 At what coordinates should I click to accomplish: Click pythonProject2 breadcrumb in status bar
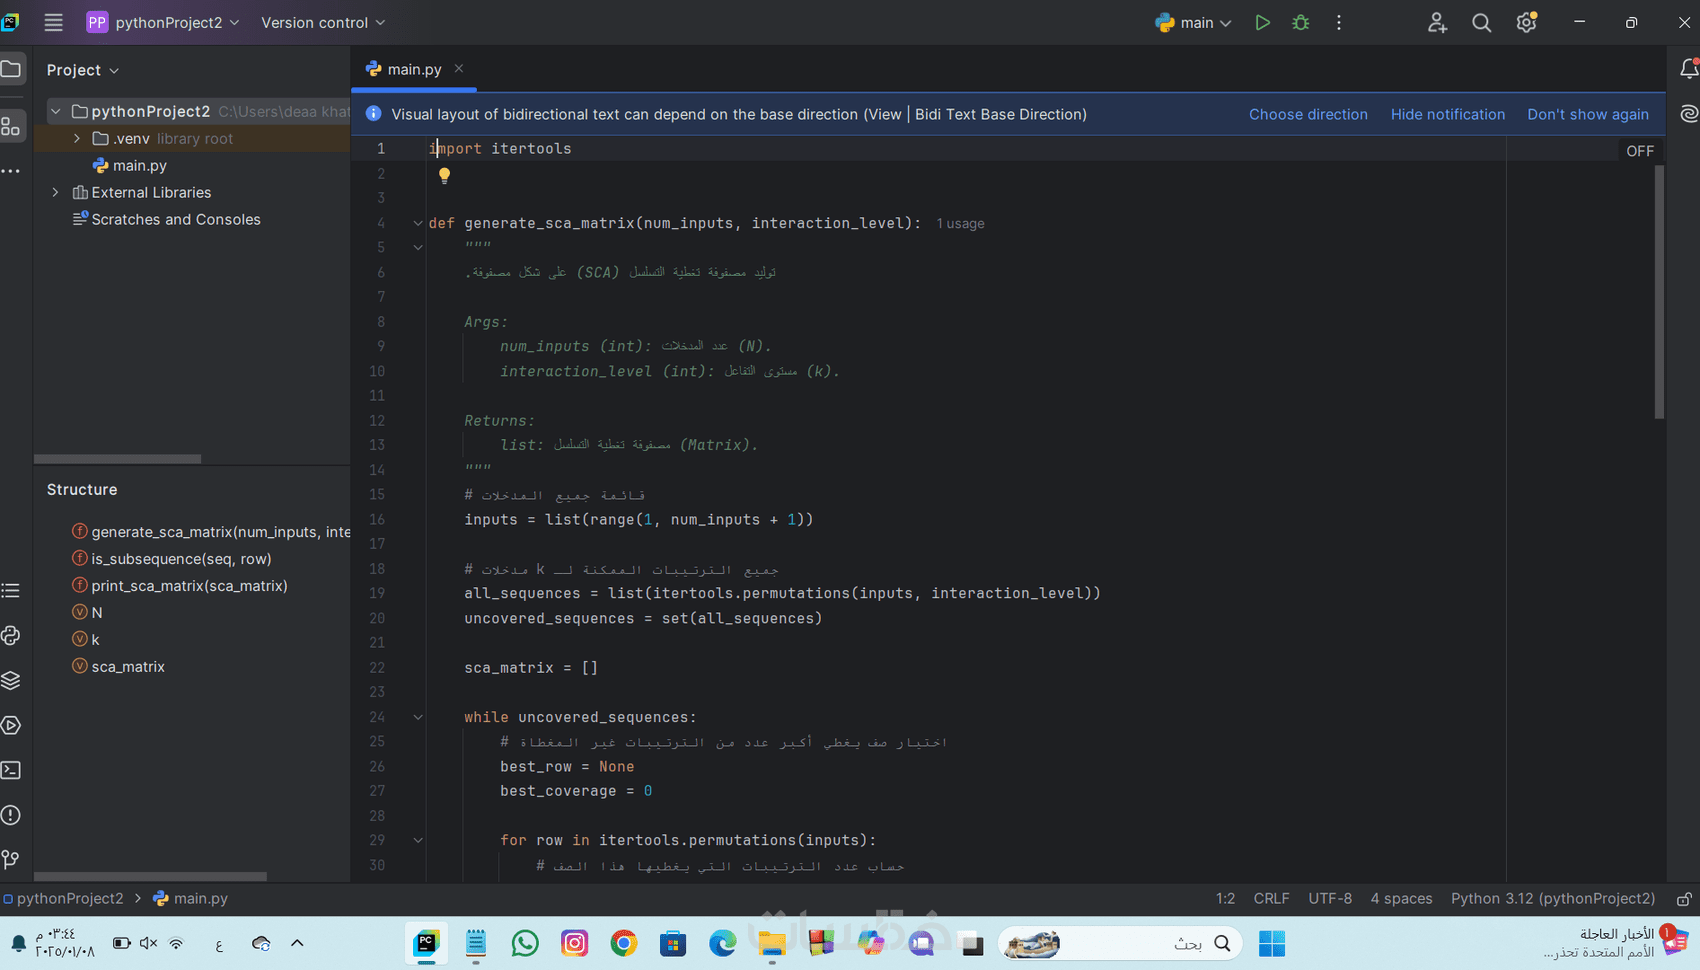63,899
